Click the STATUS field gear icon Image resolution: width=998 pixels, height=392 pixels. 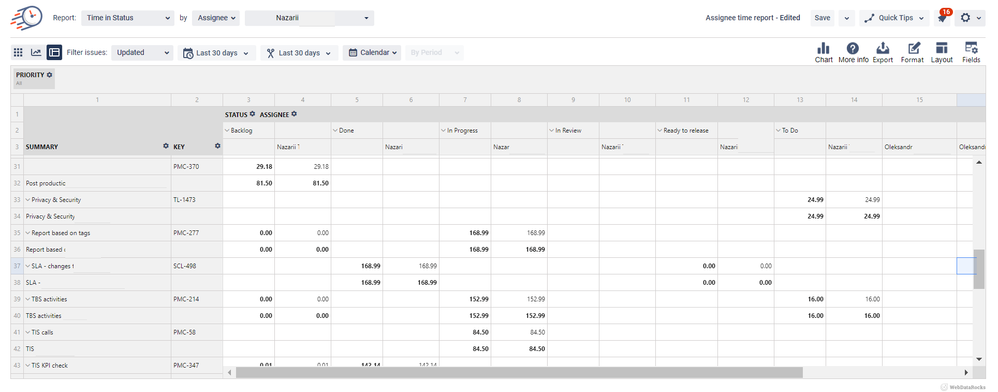[x=252, y=115]
